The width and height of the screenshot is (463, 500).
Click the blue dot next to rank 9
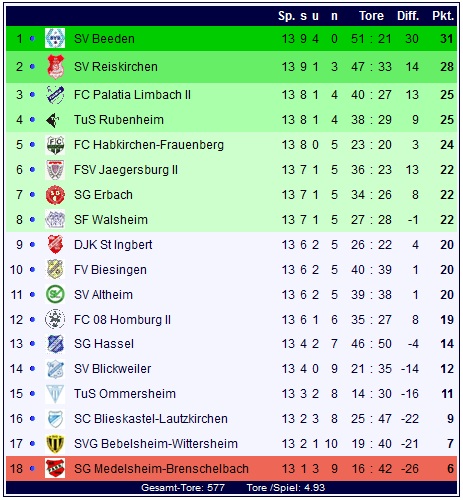[x=32, y=245]
